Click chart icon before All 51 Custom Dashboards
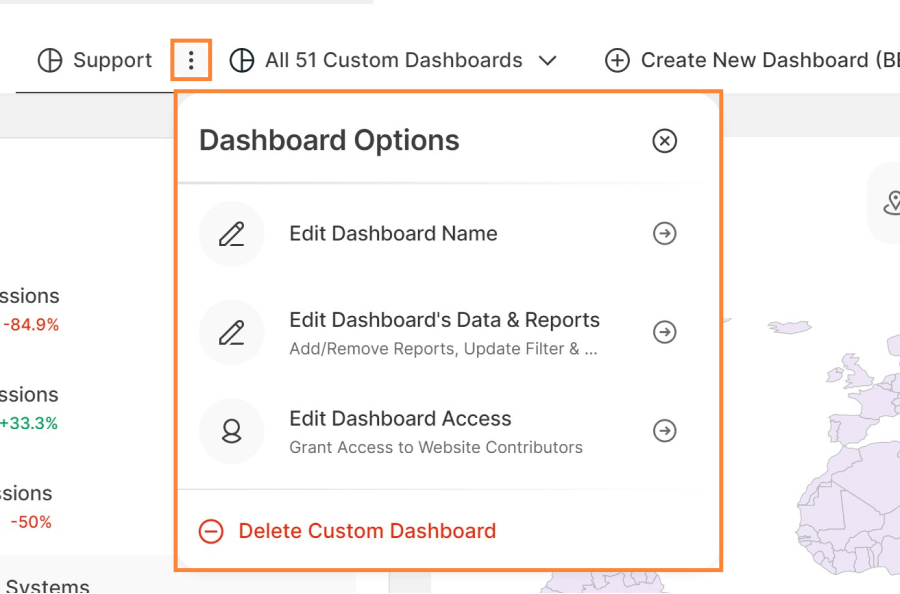The height and width of the screenshot is (594, 900). pyautogui.click(x=242, y=61)
